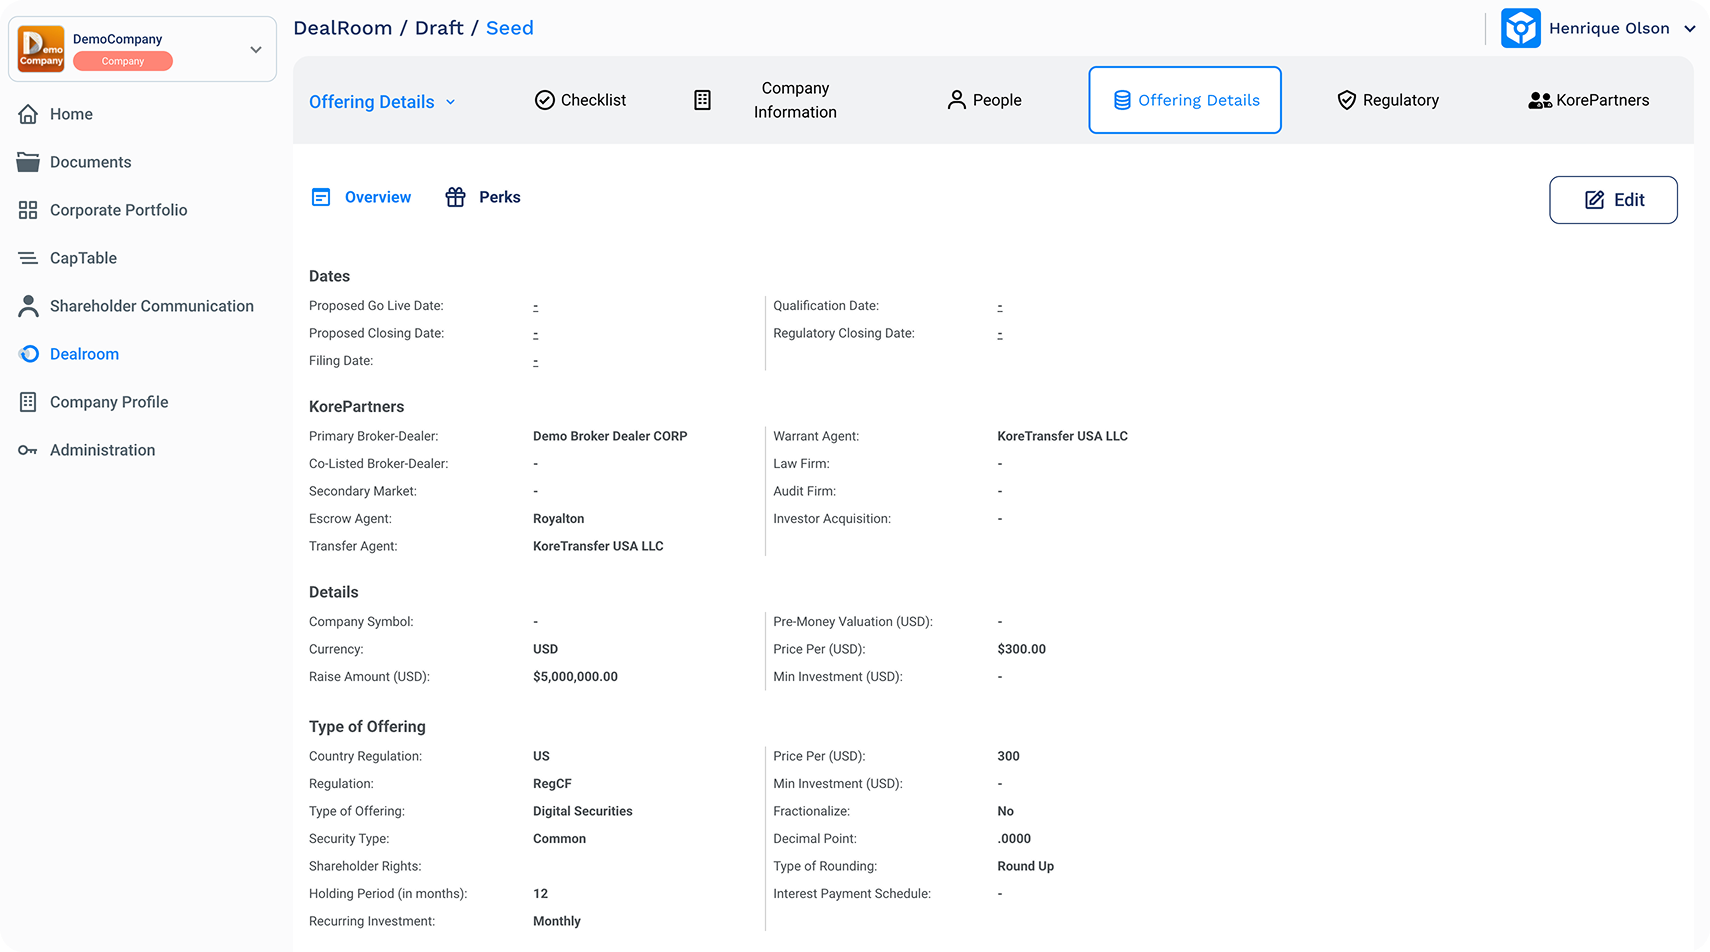
Task: Open the KorePartners tab
Action: tap(1589, 100)
